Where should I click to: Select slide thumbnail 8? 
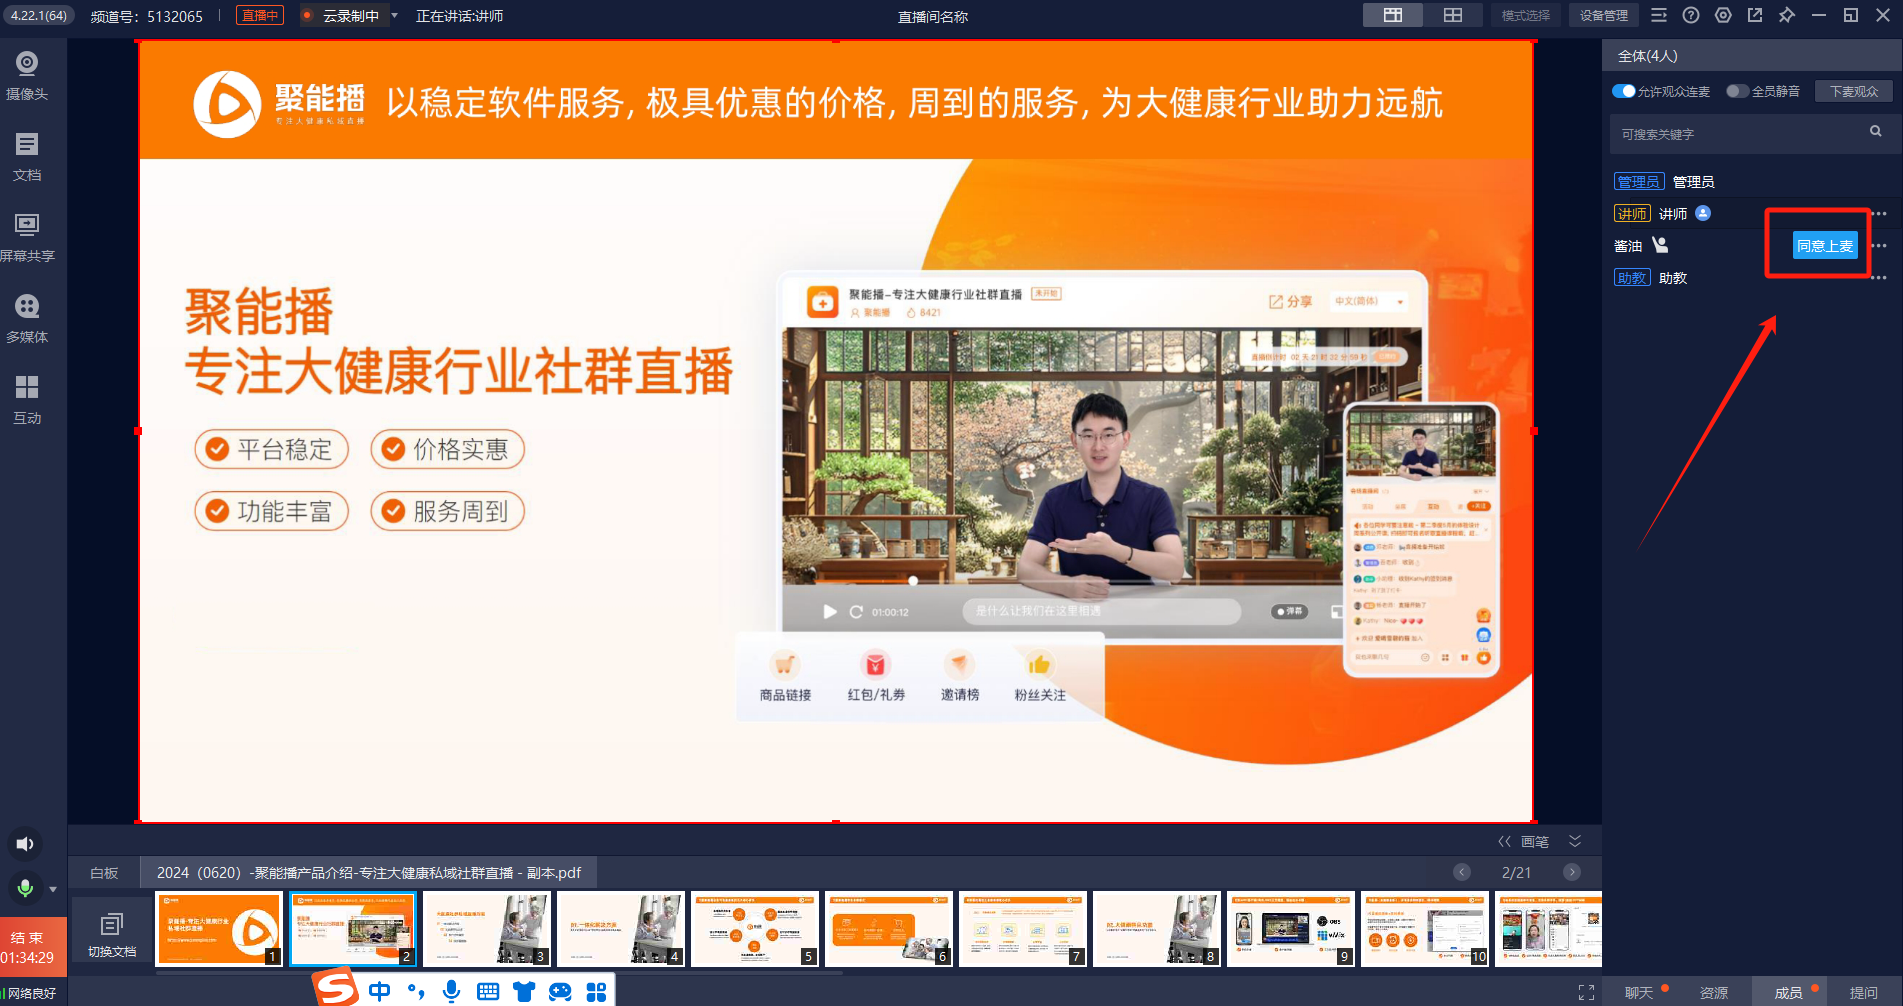point(1157,929)
